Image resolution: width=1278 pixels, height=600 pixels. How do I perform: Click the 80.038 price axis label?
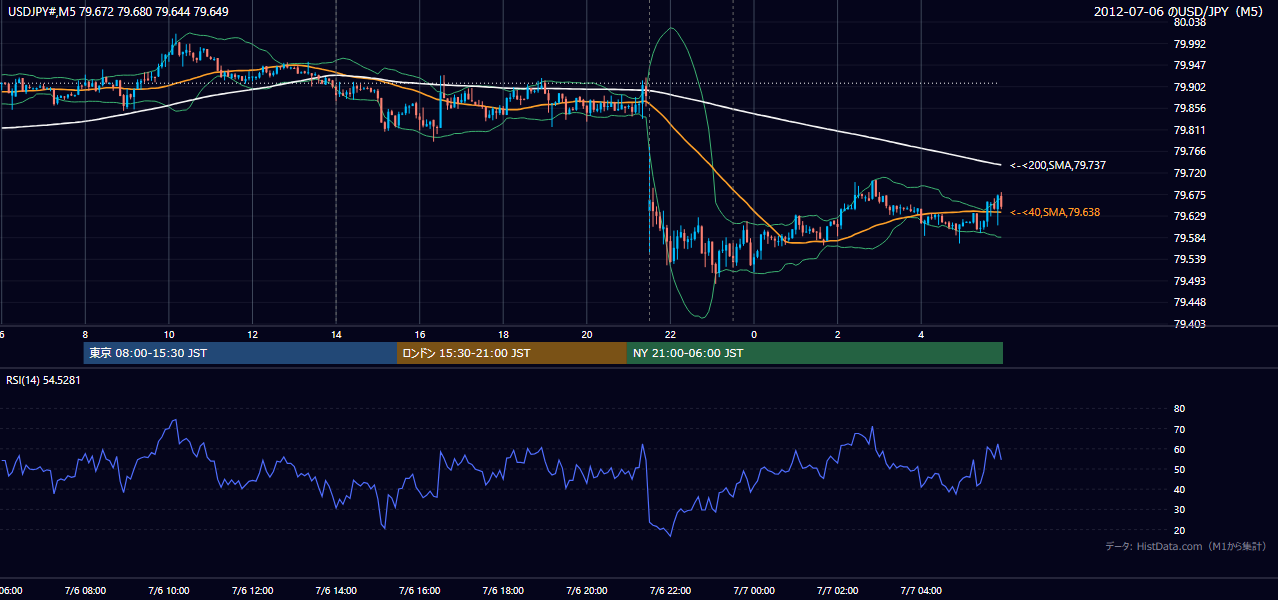1189,22
